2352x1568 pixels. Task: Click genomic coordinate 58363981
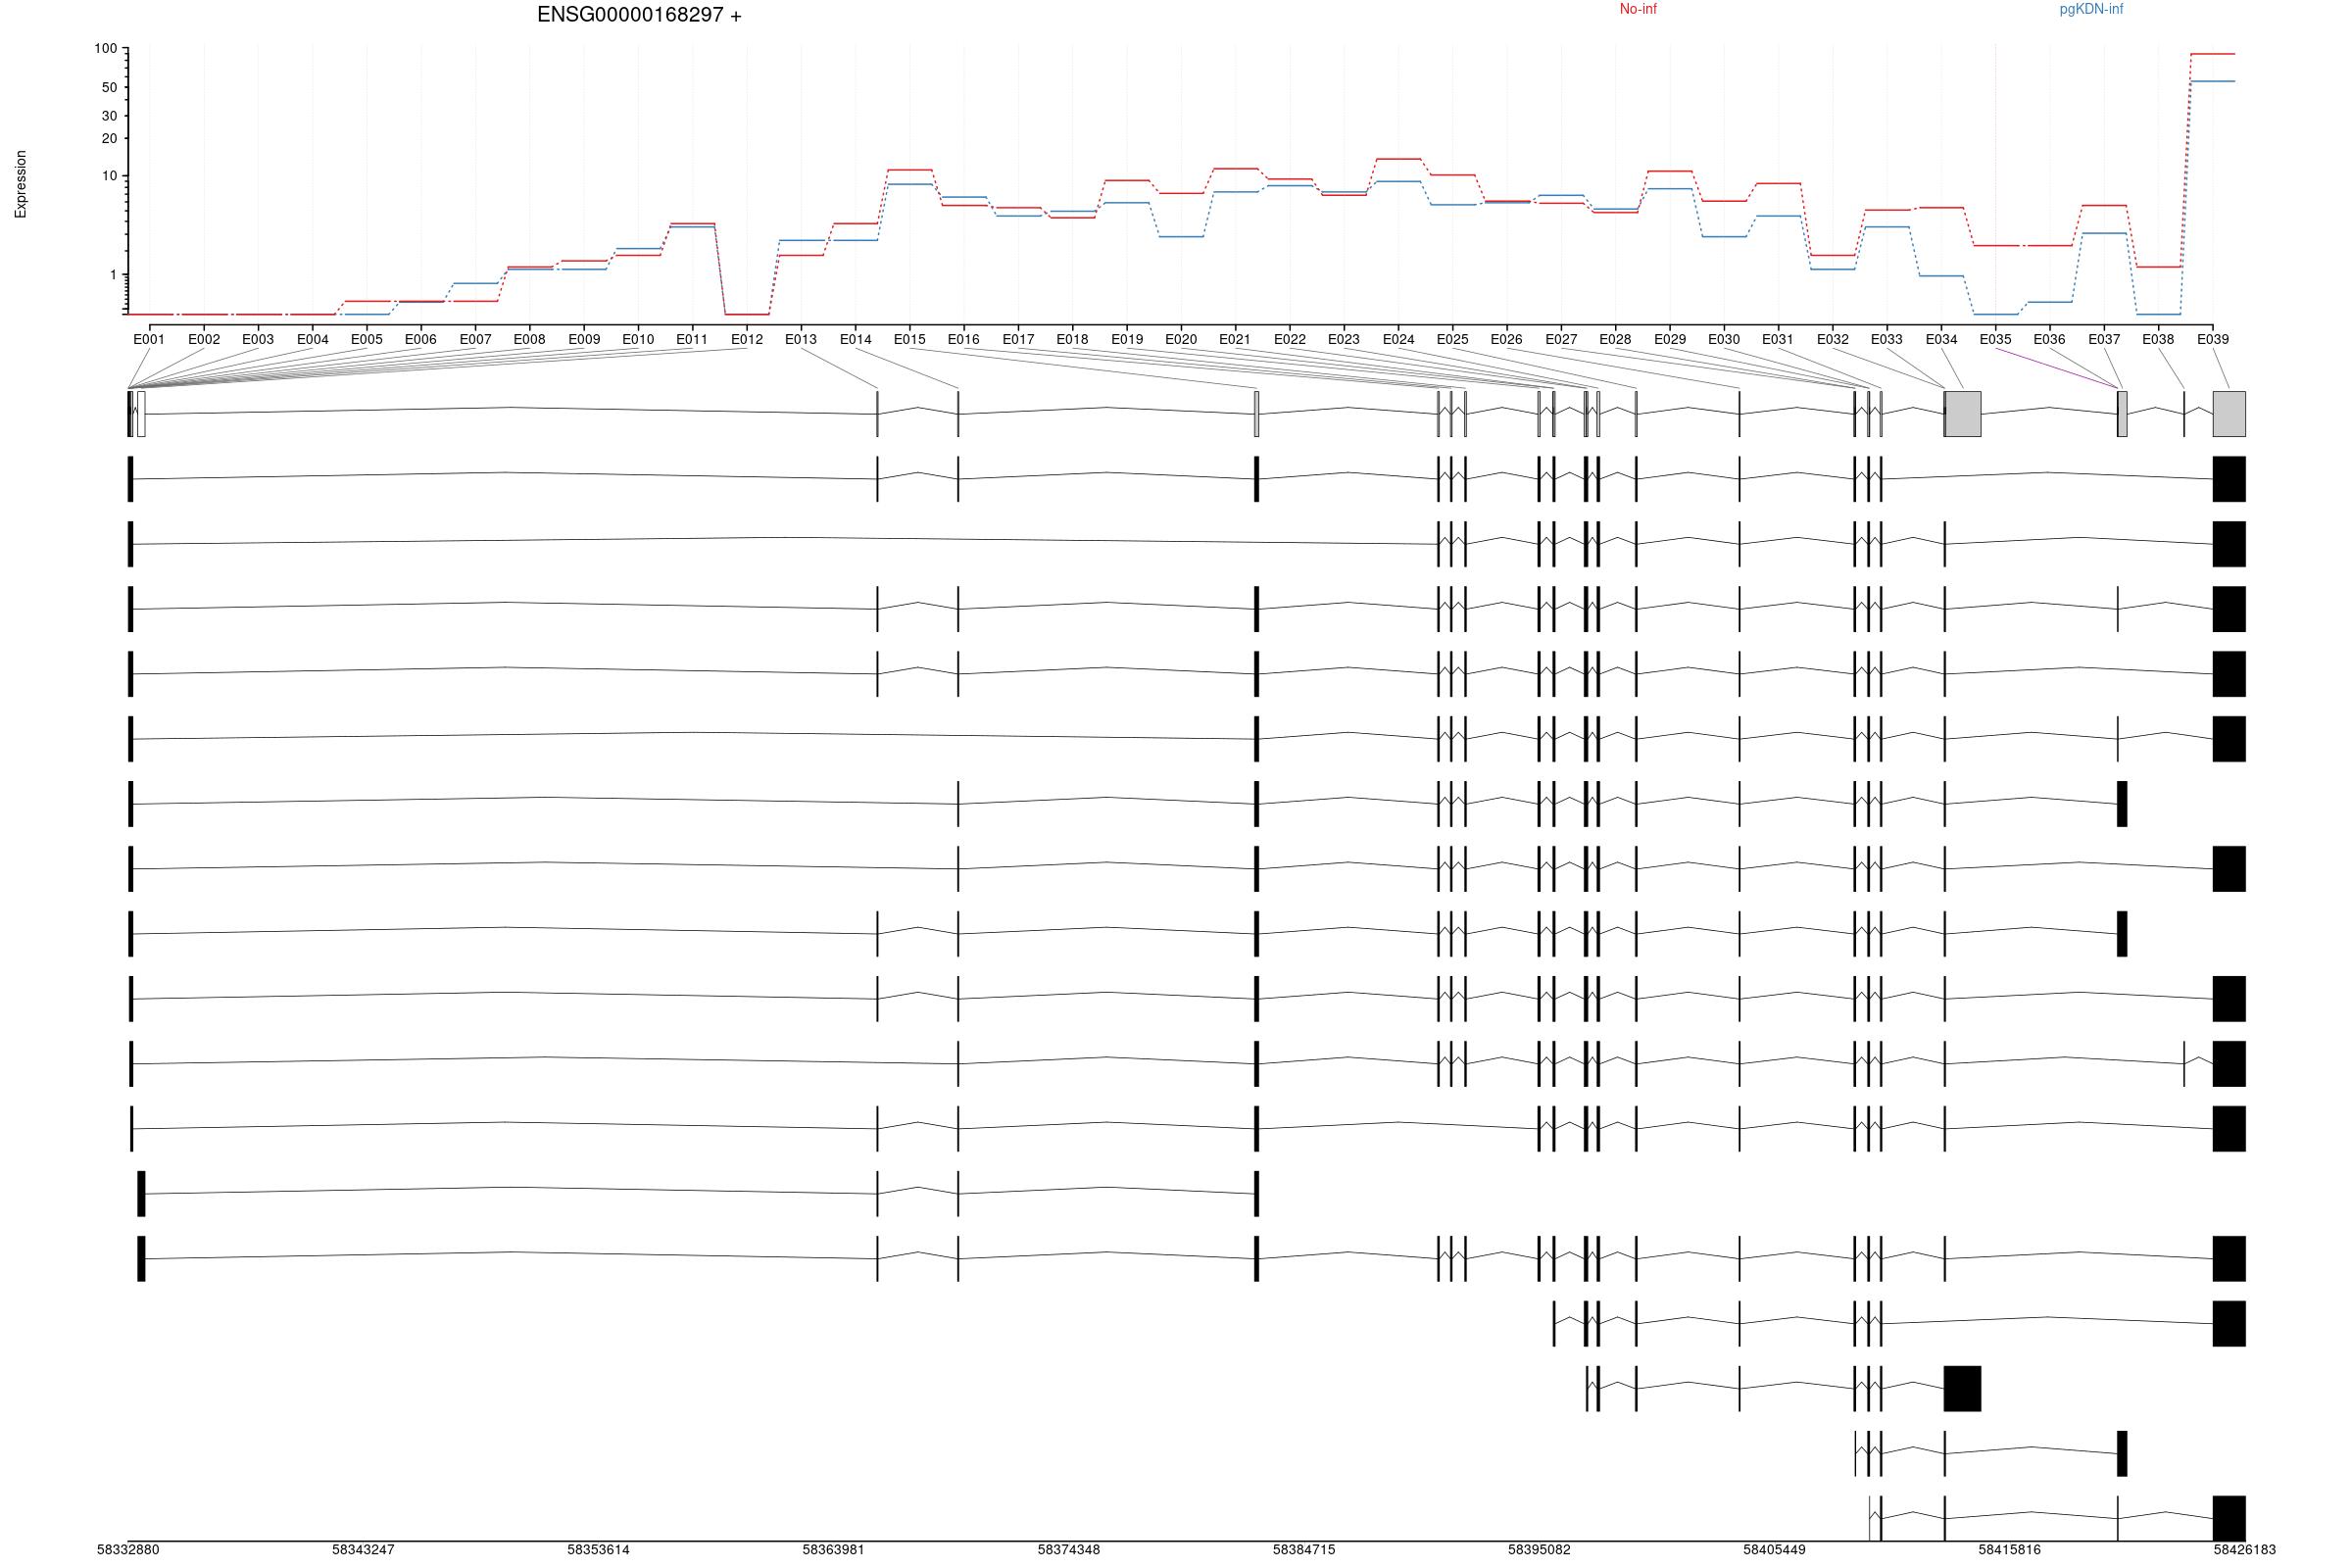tap(833, 1550)
